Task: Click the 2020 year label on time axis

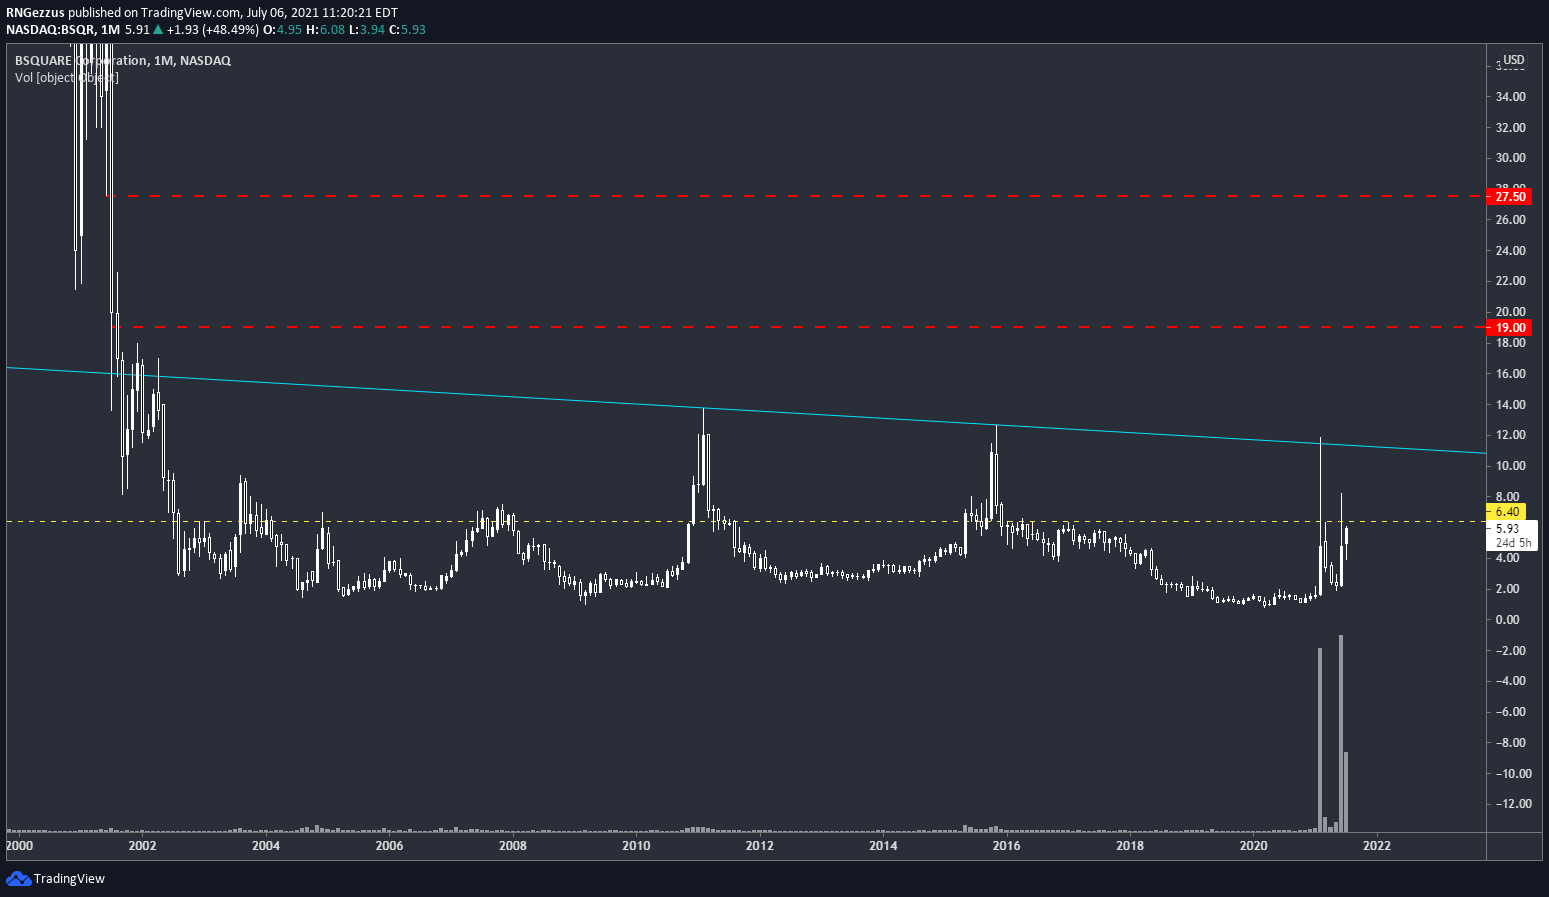Action: [x=1253, y=846]
